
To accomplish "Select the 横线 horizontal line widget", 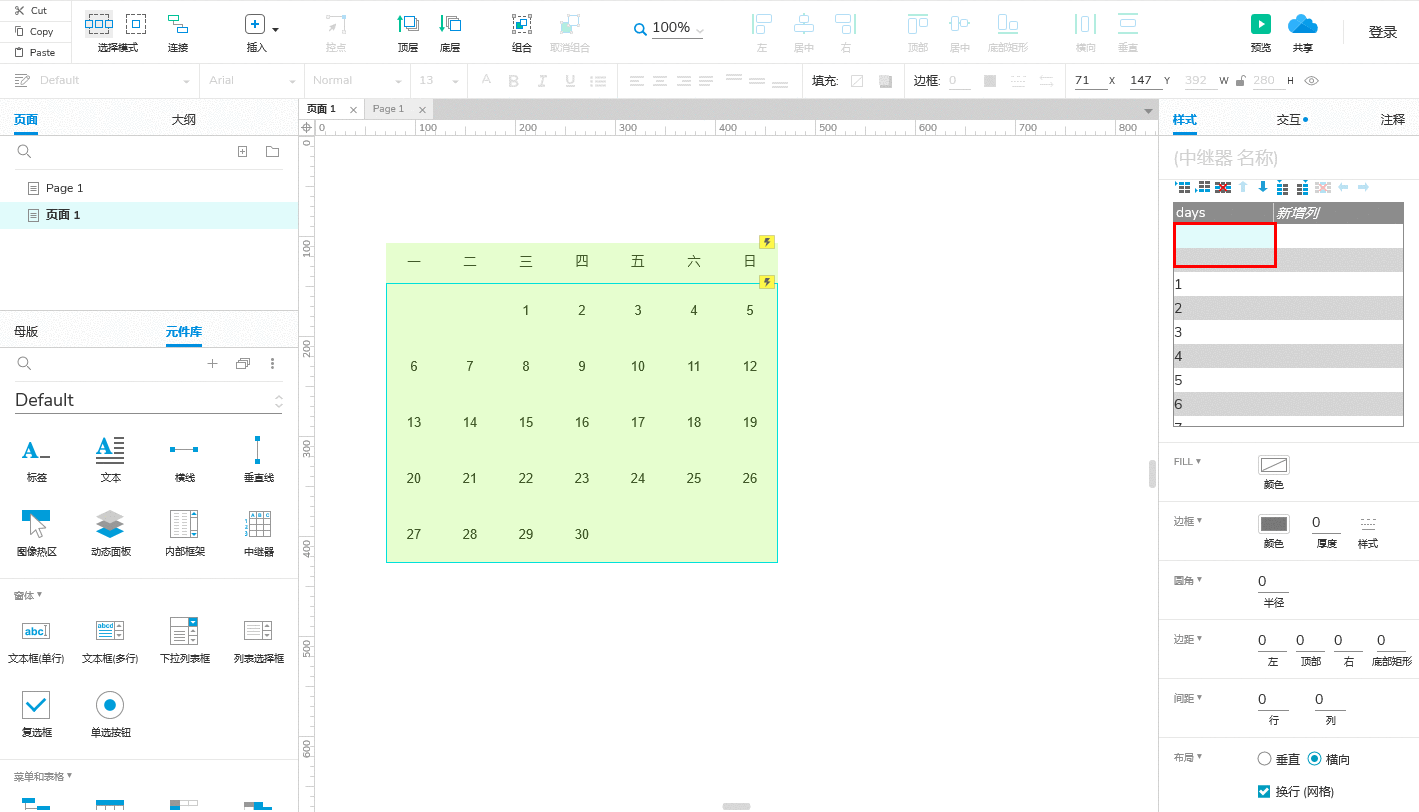I will point(184,459).
